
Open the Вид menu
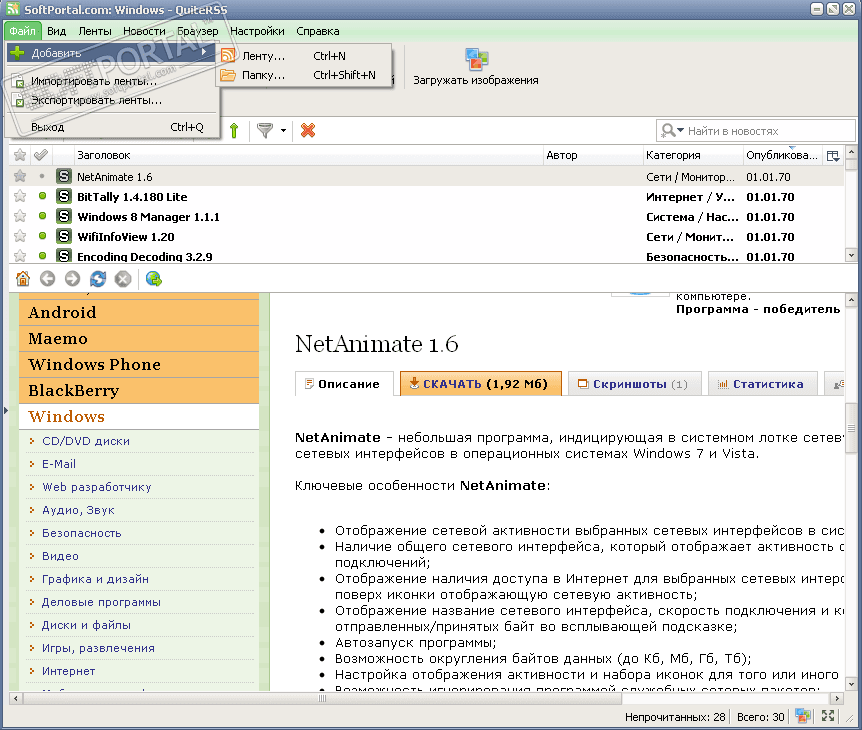point(57,31)
